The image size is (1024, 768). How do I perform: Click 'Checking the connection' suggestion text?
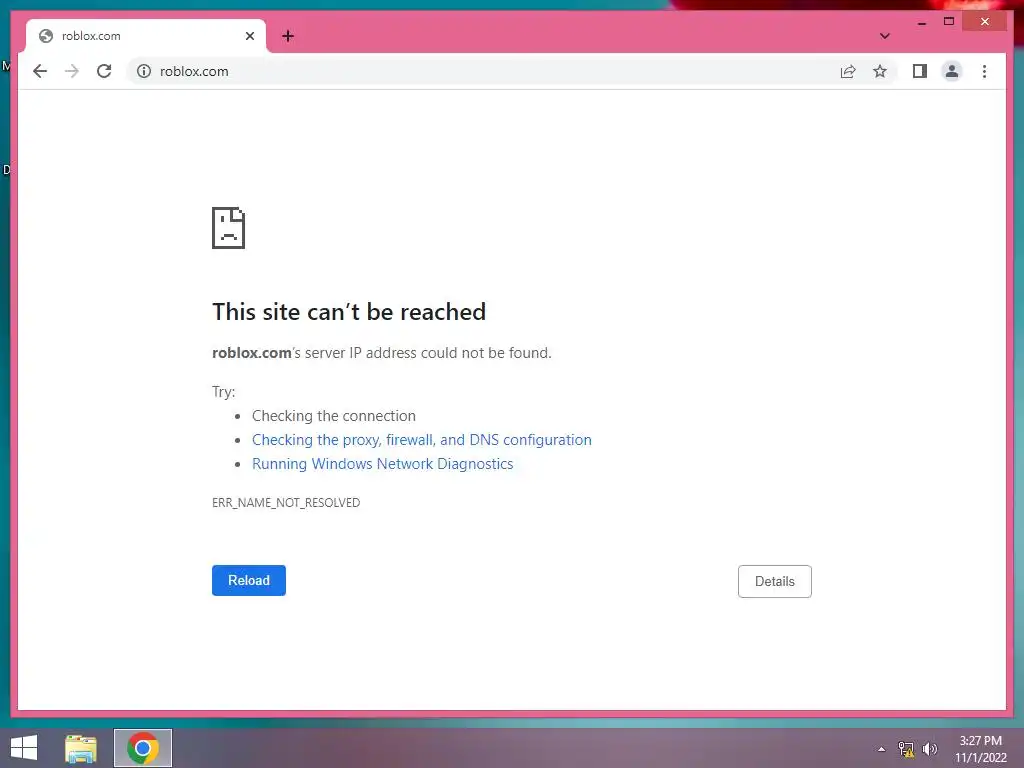tap(334, 416)
